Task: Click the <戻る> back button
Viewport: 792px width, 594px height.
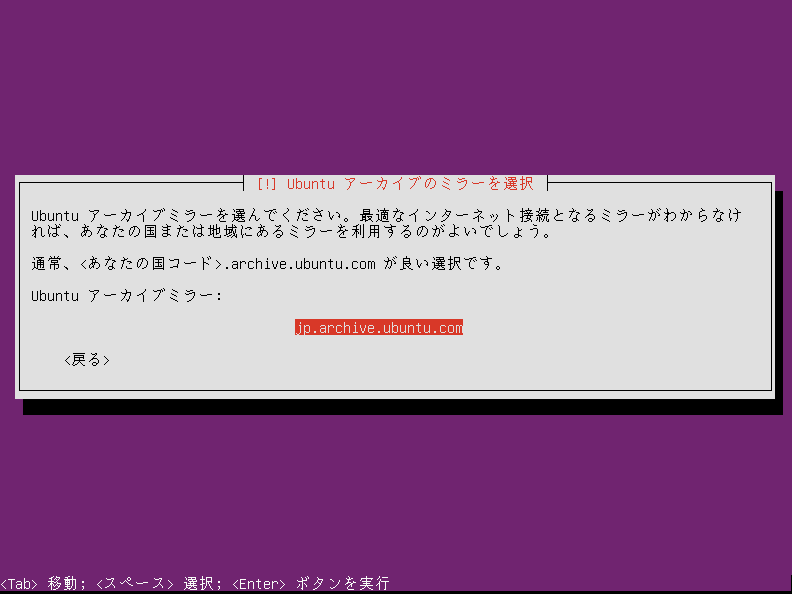Action: click(87, 360)
